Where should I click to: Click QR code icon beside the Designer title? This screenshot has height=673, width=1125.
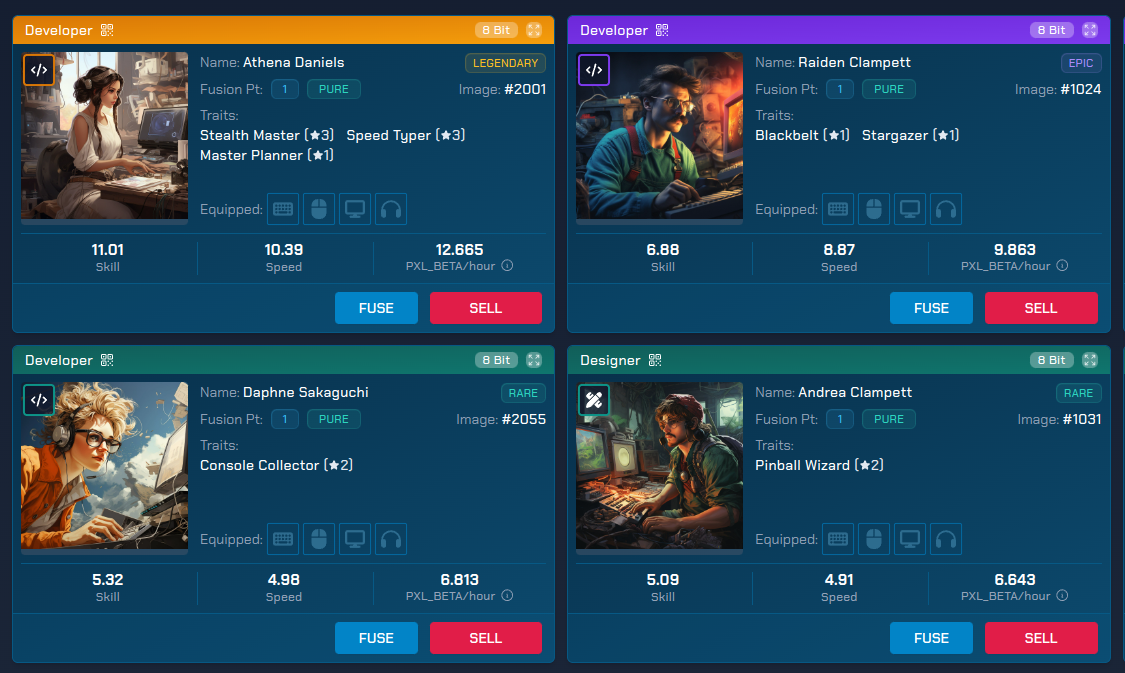click(x=656, y=360)
